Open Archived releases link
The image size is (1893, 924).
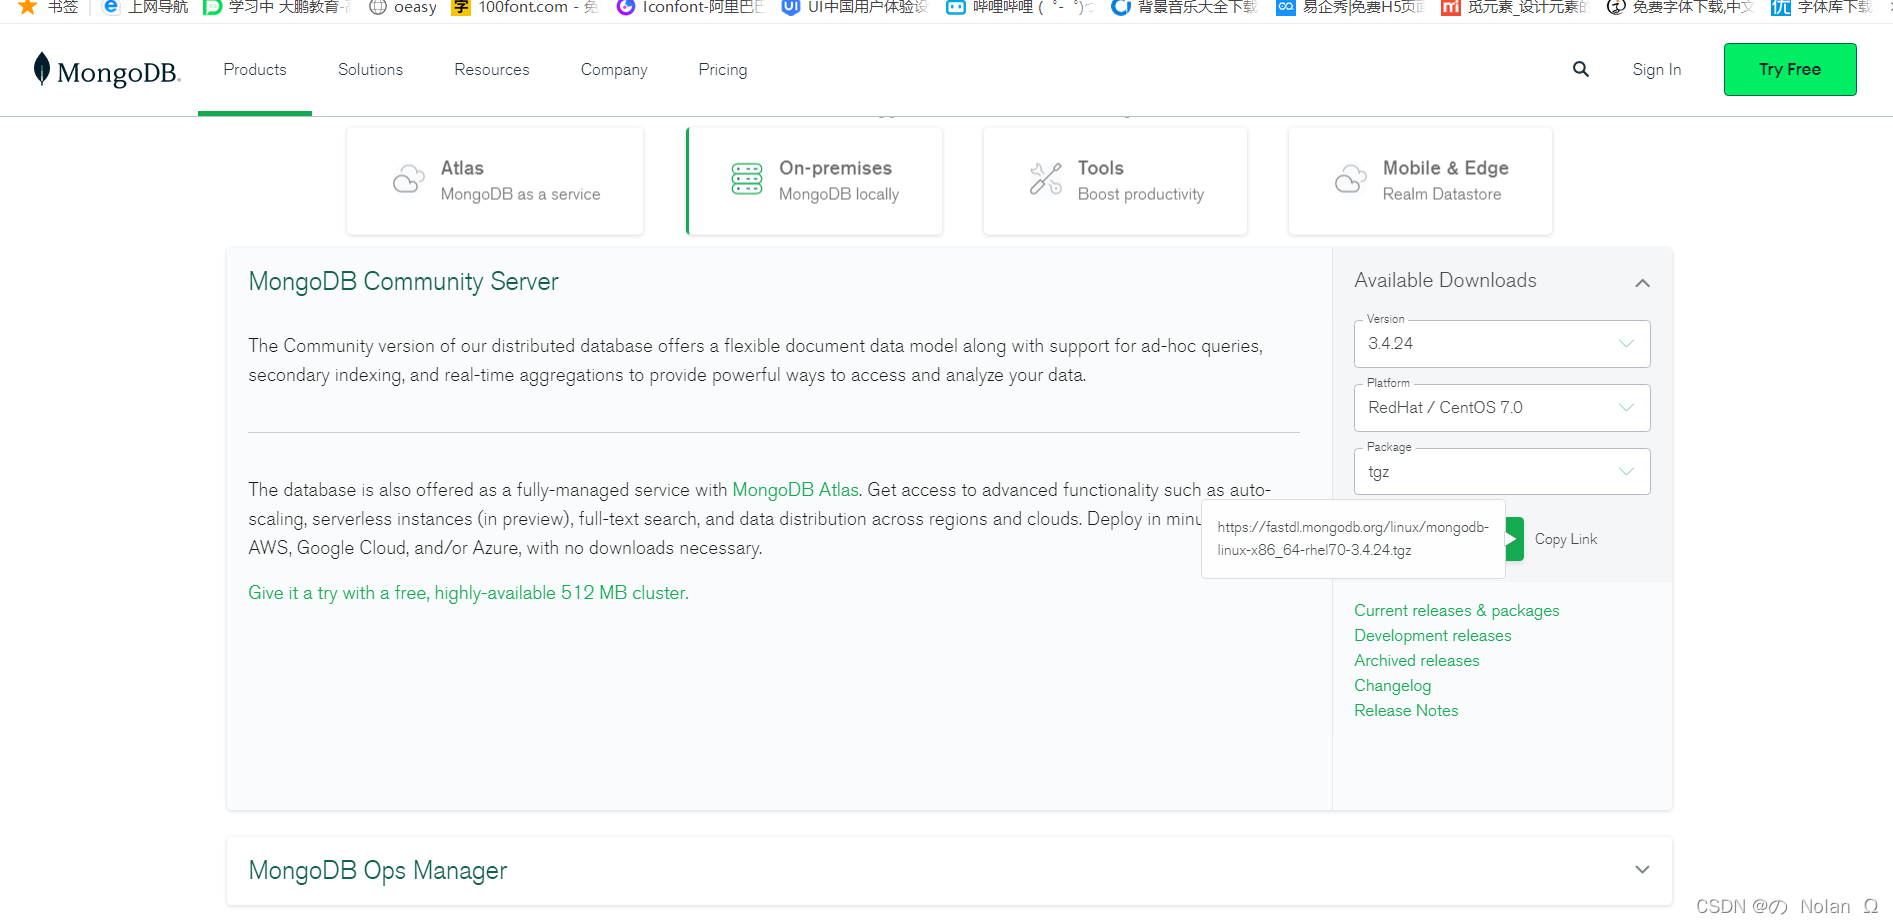point(1417,660)
